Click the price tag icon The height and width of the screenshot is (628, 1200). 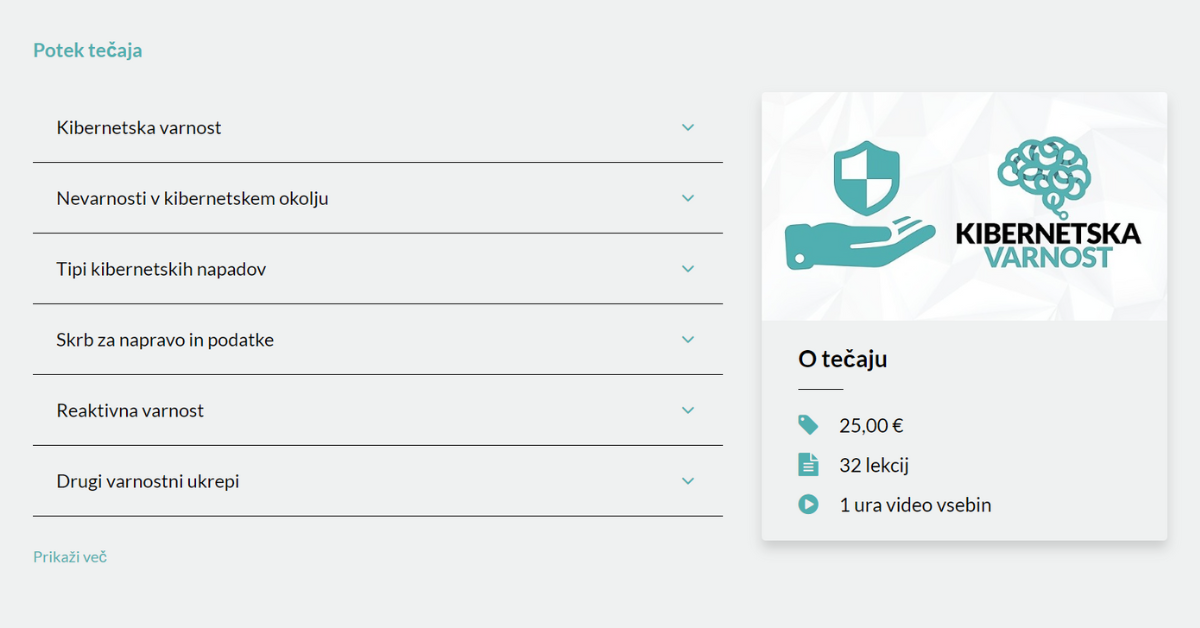(808, 425)
